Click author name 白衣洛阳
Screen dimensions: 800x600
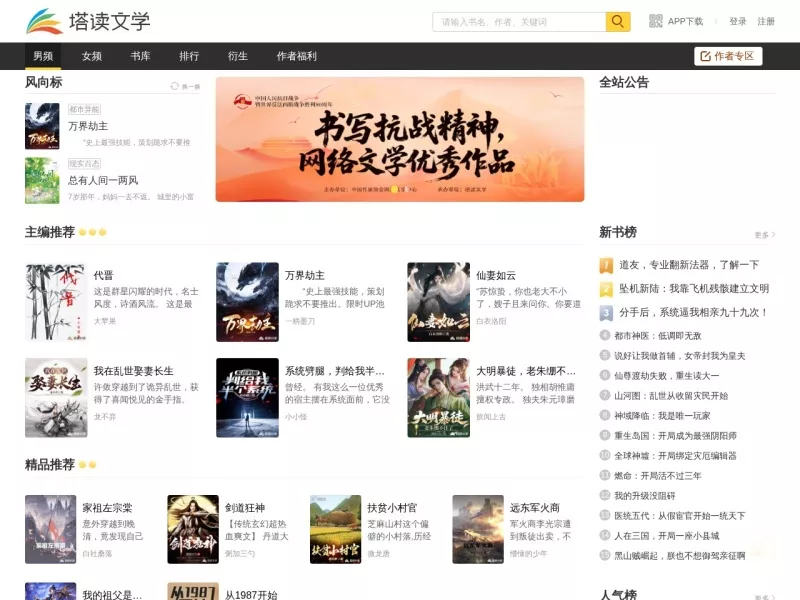coord(491,321)
